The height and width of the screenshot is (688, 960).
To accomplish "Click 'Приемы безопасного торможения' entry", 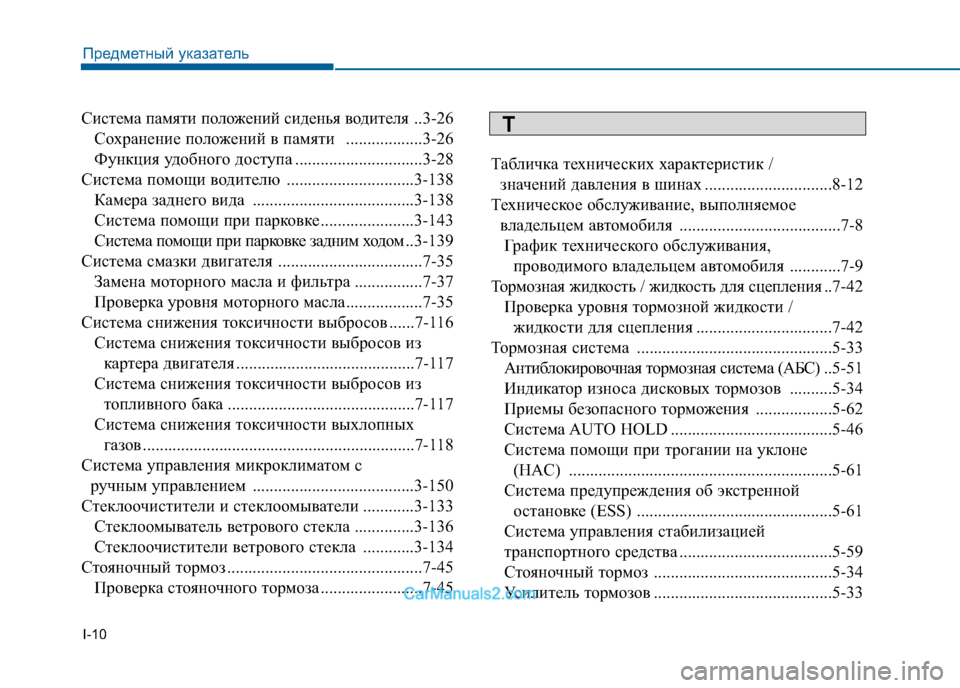I will pos(683,409).
